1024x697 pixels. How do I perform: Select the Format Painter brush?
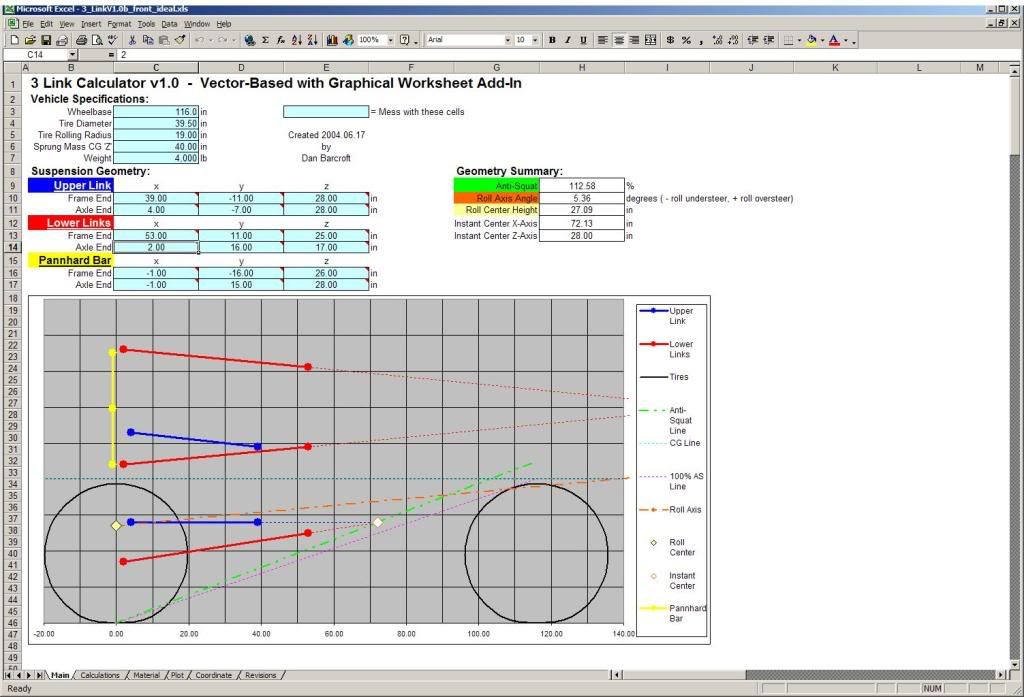[x=180, y=40]
